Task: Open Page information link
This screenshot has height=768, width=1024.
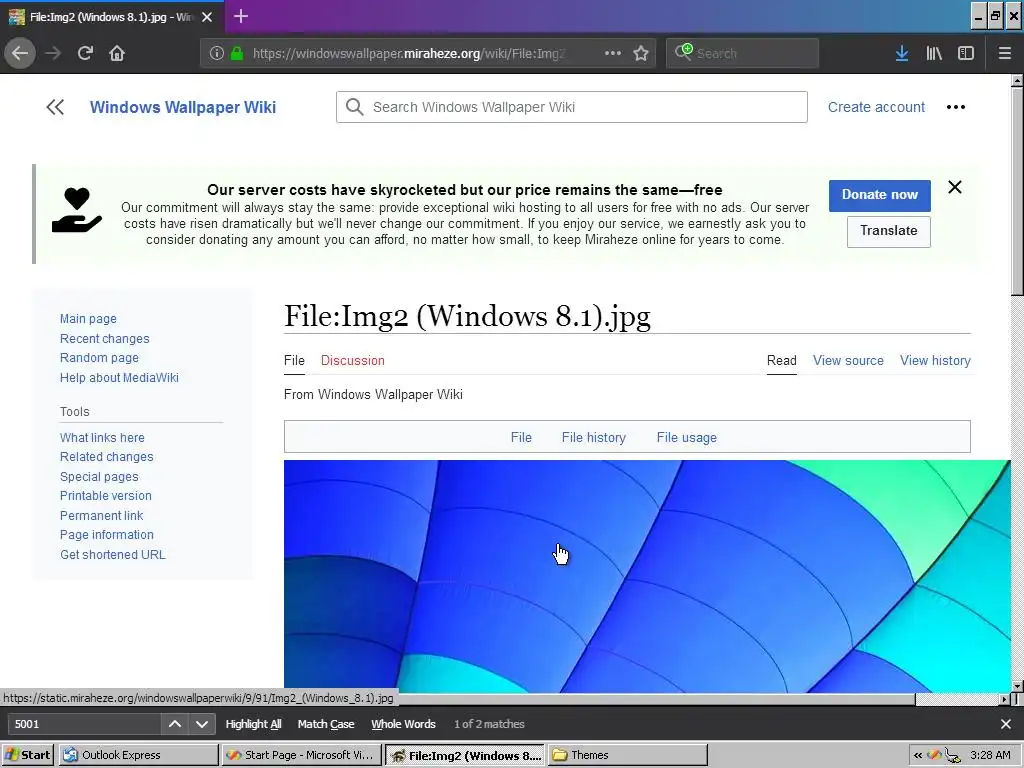Action: tap(106, 535)
